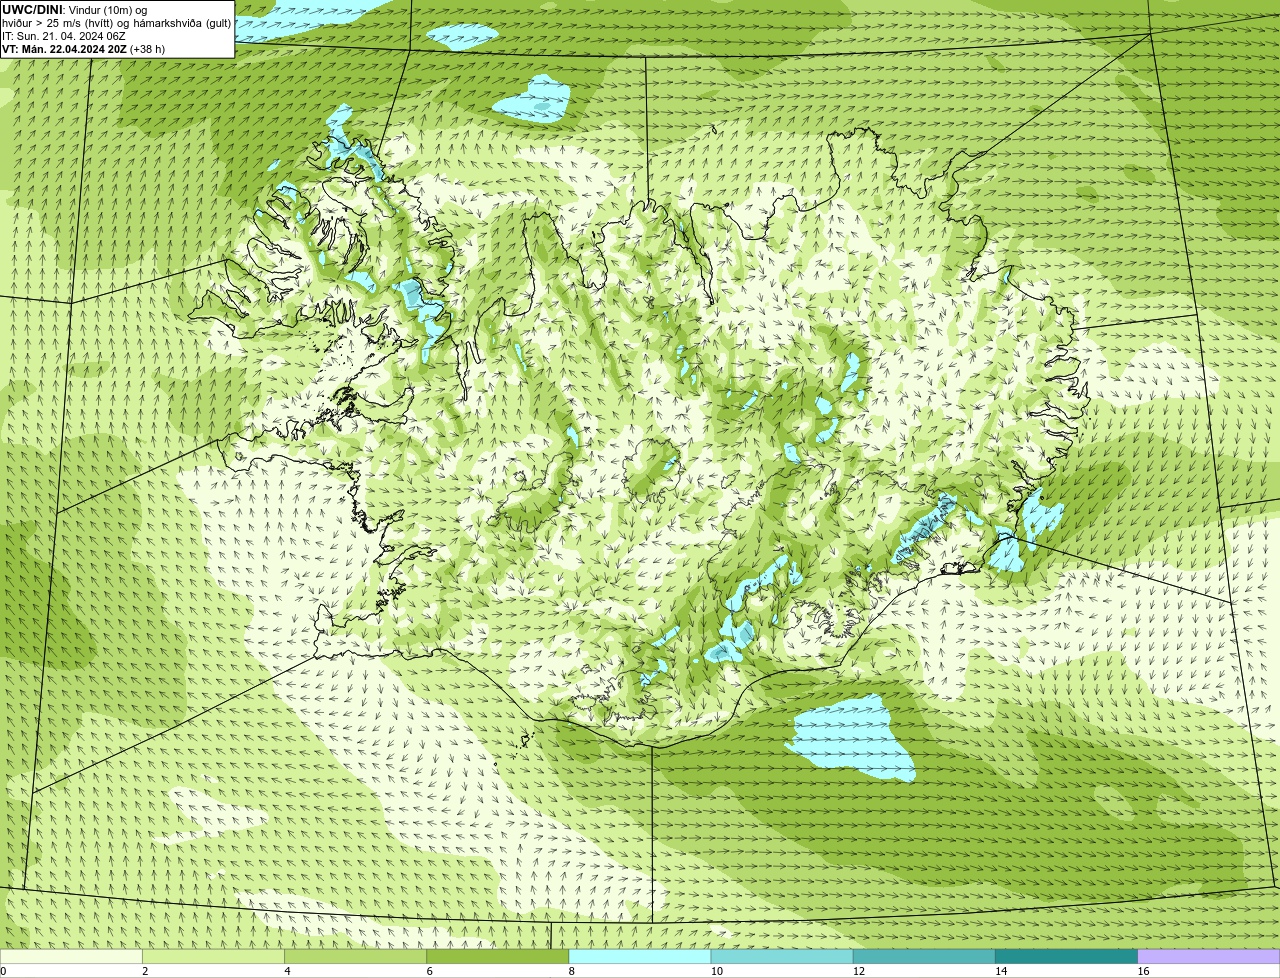Click the legend tick label 8
The image size is (1280, 978).
pyautogui.click(x=572, y=971)
